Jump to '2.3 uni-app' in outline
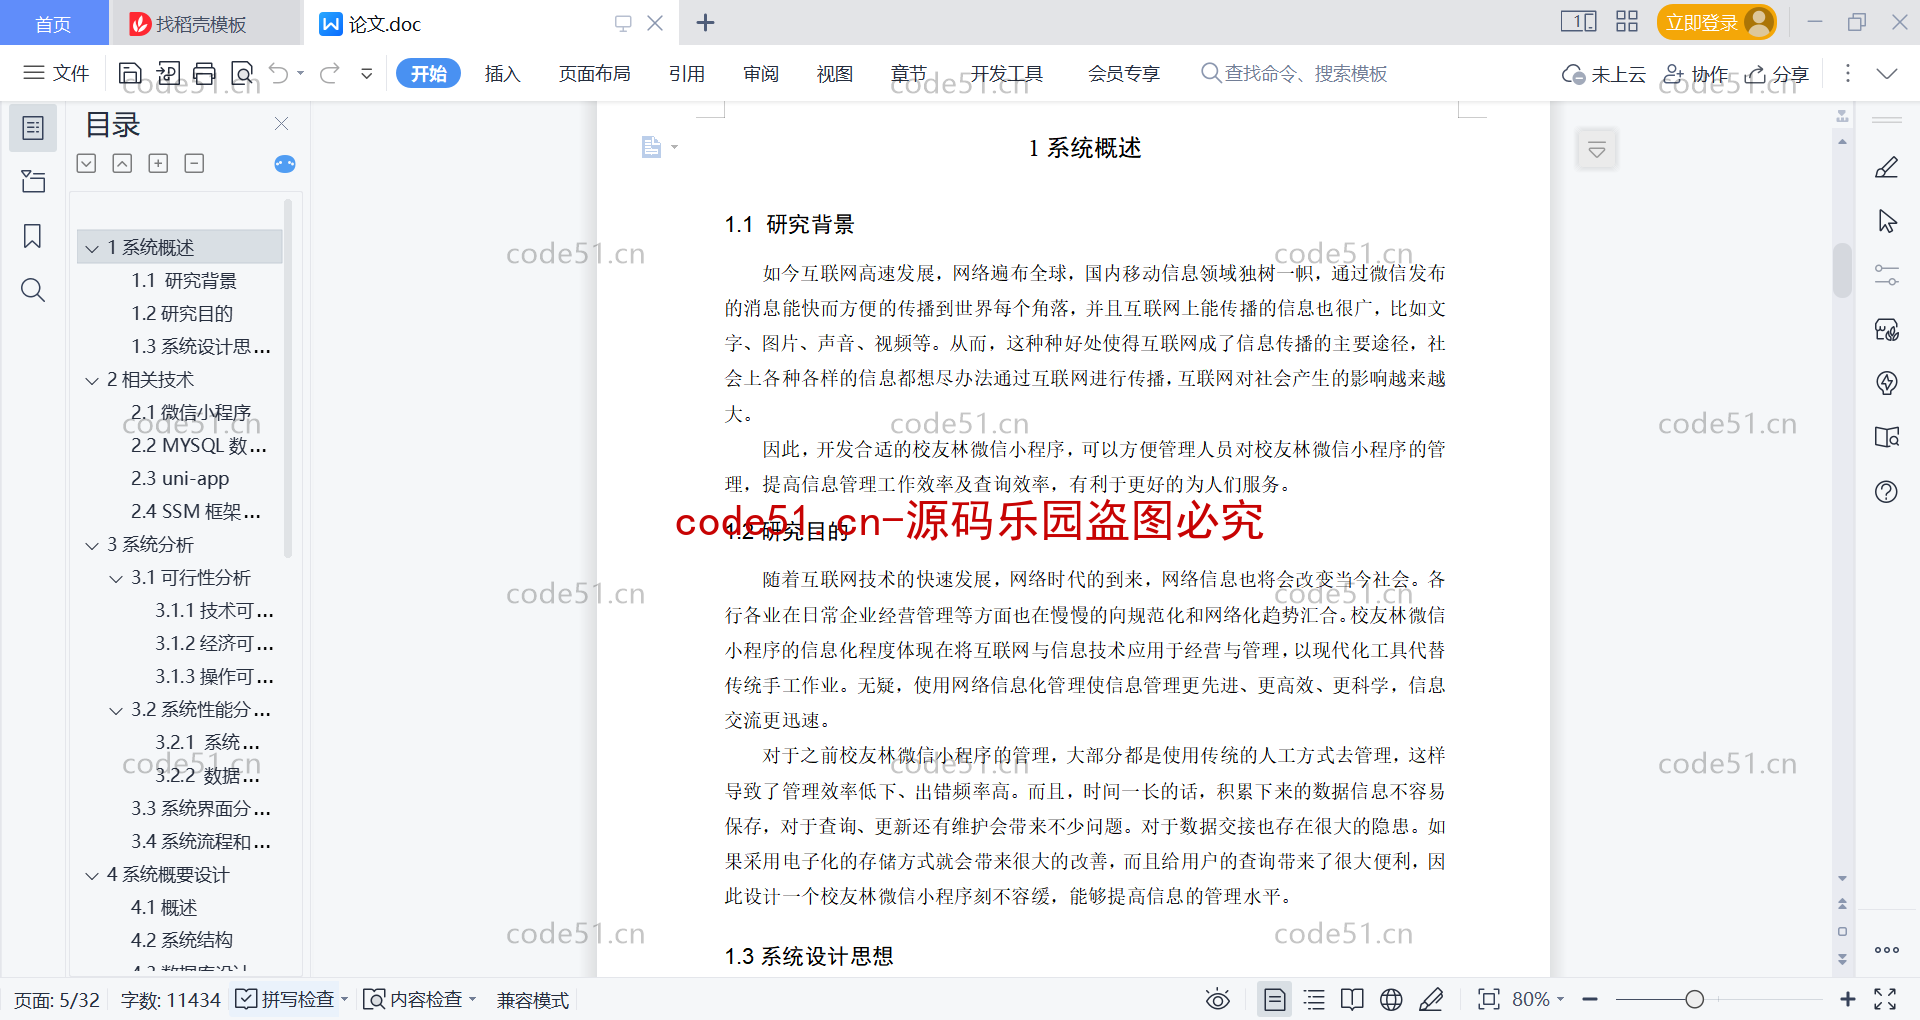This screenshot has width=1920, height=1020. click(x=180, y=479)
